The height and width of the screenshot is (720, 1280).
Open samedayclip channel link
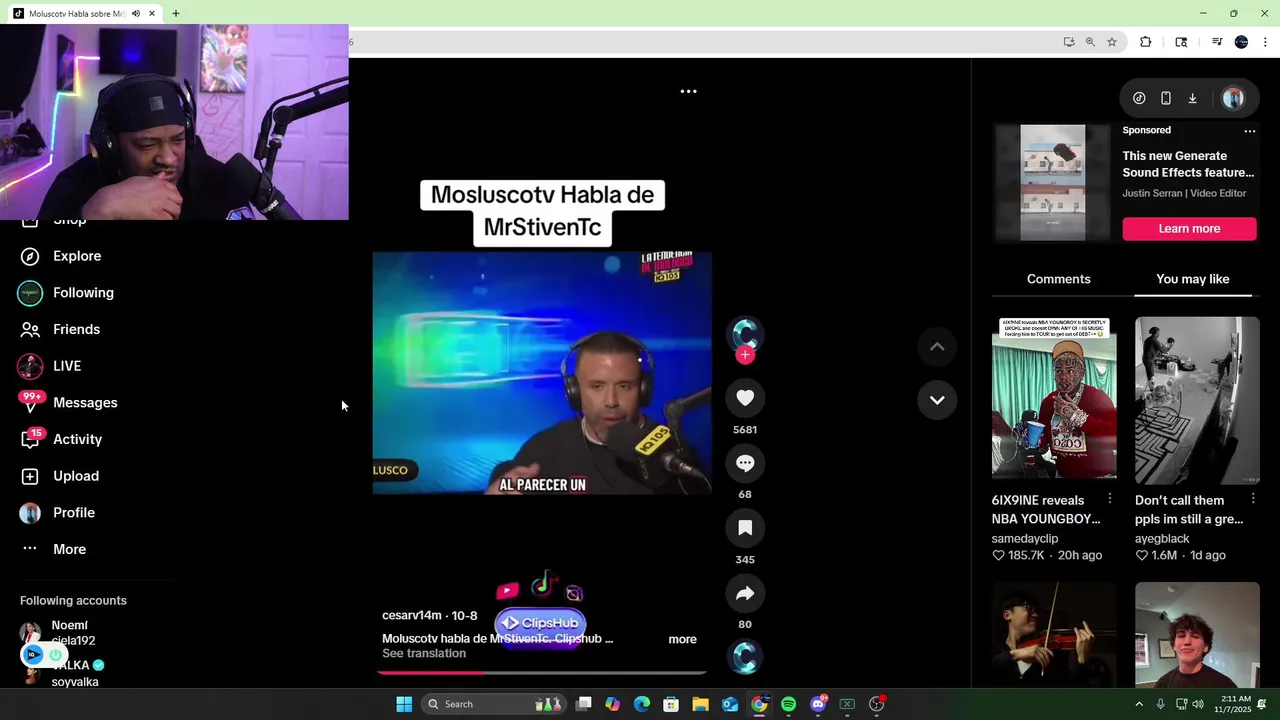pos(1025,539)
